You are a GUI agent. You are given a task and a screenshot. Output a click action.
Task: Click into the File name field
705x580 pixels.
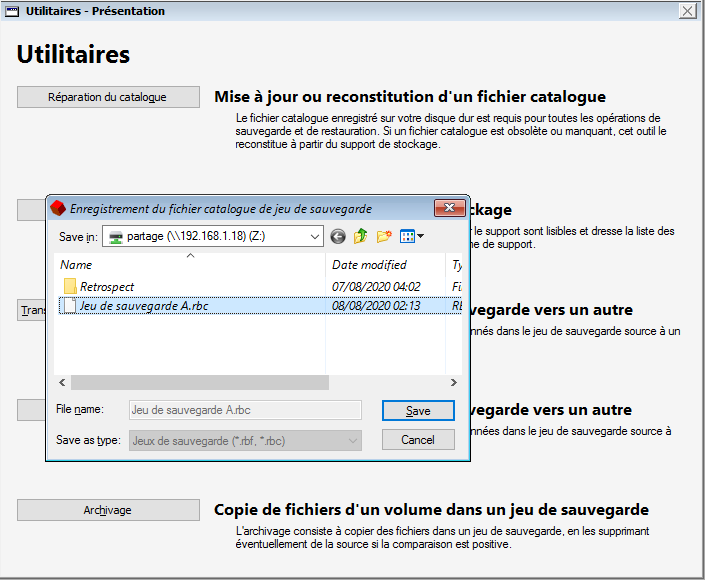click(x=245, y=410)
